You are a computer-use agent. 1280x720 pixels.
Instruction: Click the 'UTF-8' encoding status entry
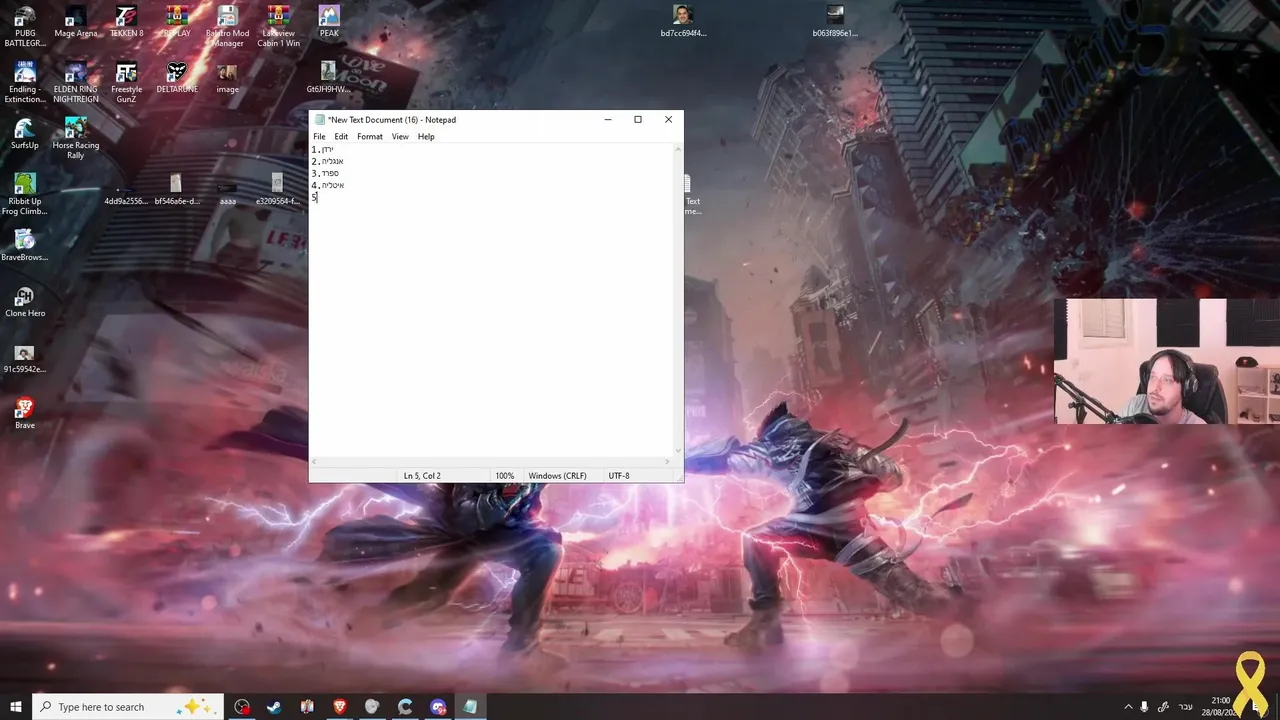pyautogui.click(x=619, y=476)
